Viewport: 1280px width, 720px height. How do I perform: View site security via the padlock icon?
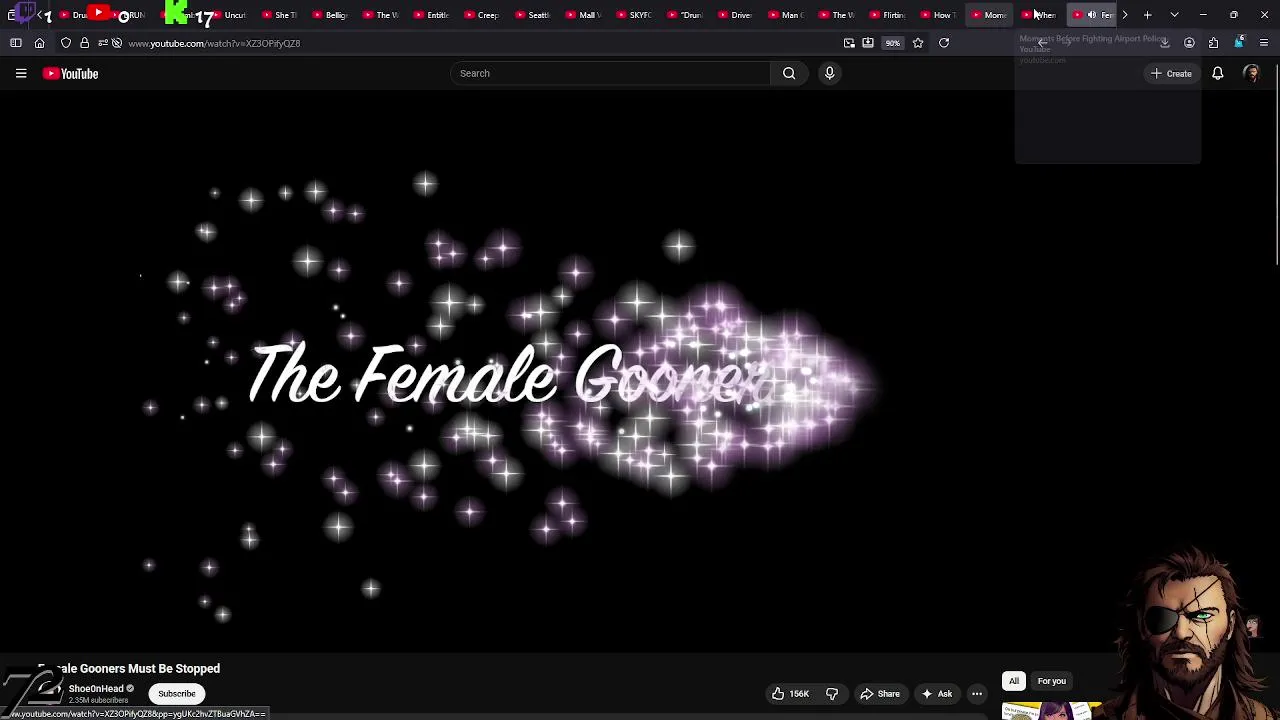[84, 43]
